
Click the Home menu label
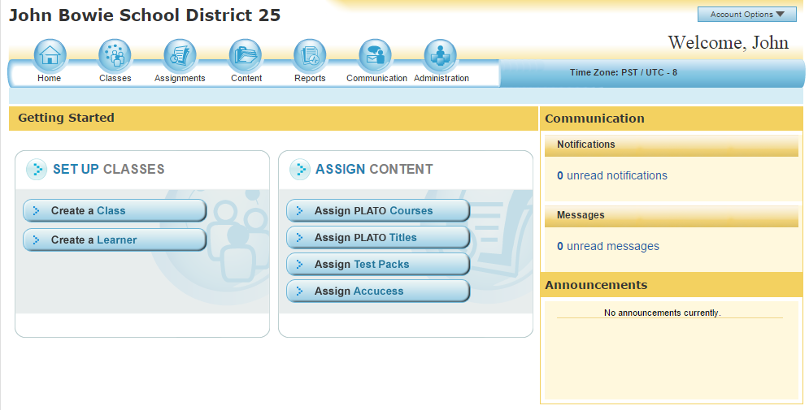coord(49,78)
